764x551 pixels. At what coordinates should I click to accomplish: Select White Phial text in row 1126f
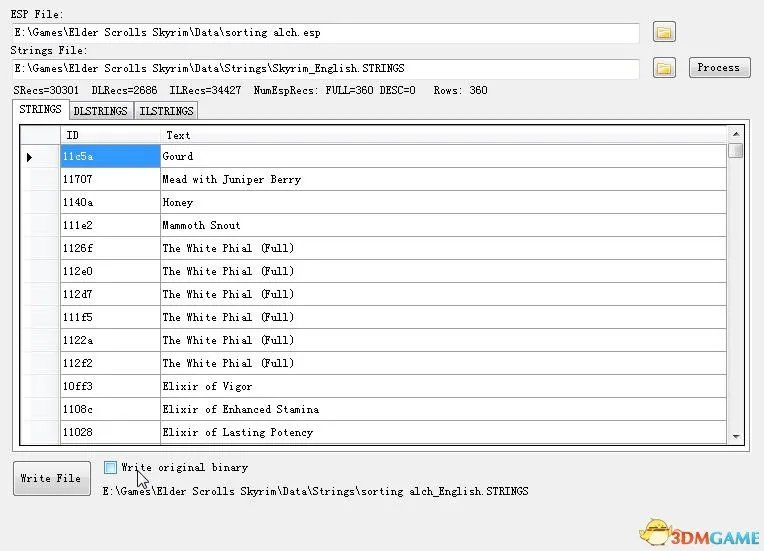pyautogui.click(x=443, y=248)
